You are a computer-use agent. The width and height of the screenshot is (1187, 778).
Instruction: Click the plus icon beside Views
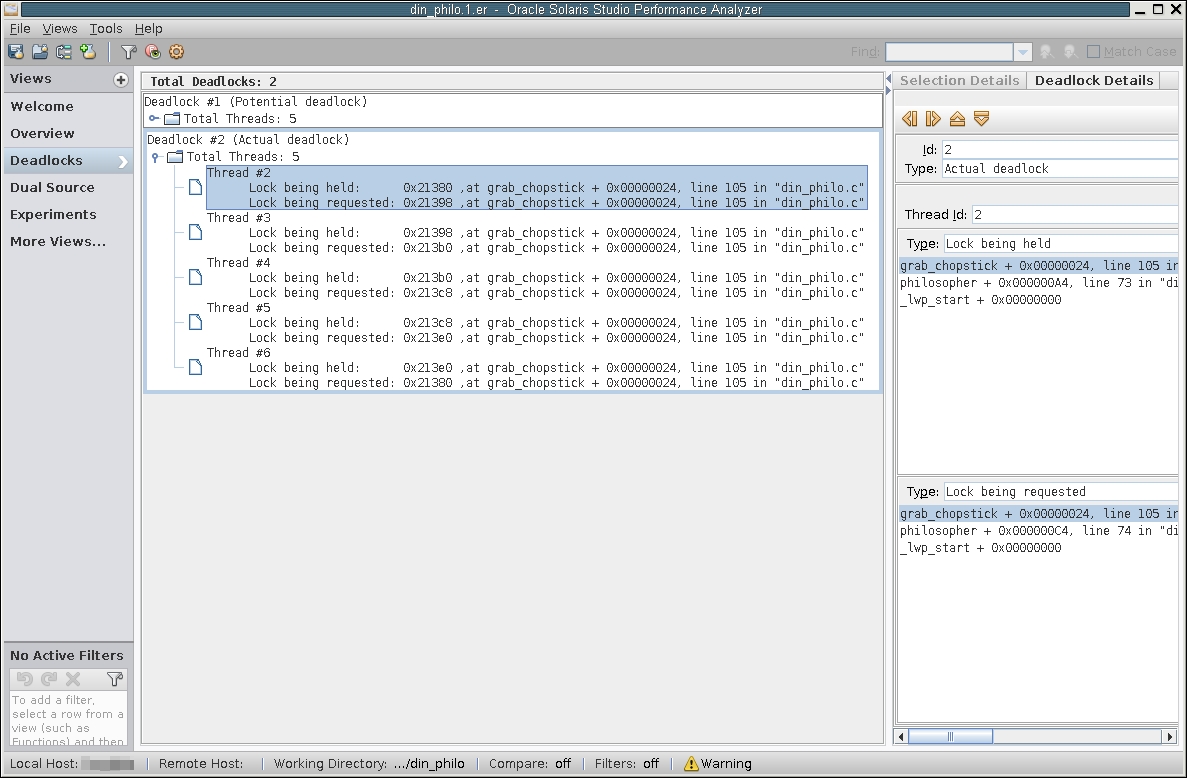point(120,79)
